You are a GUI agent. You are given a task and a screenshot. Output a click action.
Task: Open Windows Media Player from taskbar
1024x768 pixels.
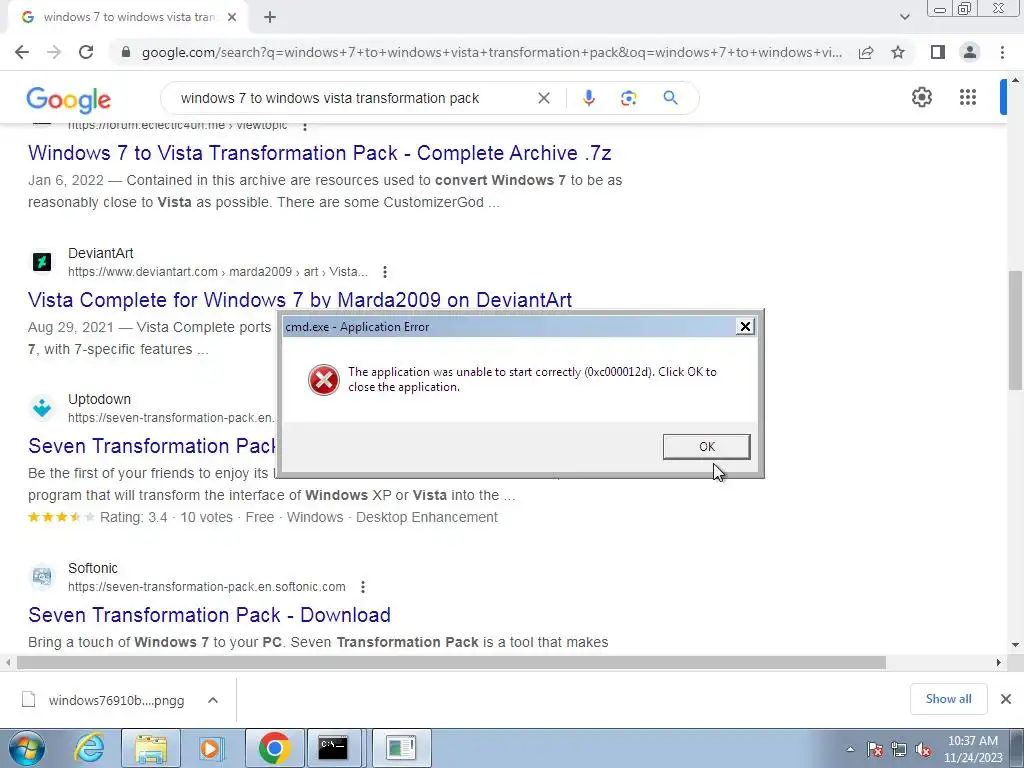pos(212,748)
